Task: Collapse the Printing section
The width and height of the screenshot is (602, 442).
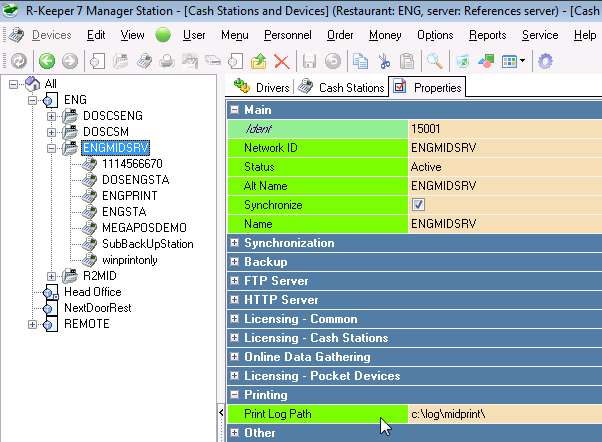Action: 234,394
